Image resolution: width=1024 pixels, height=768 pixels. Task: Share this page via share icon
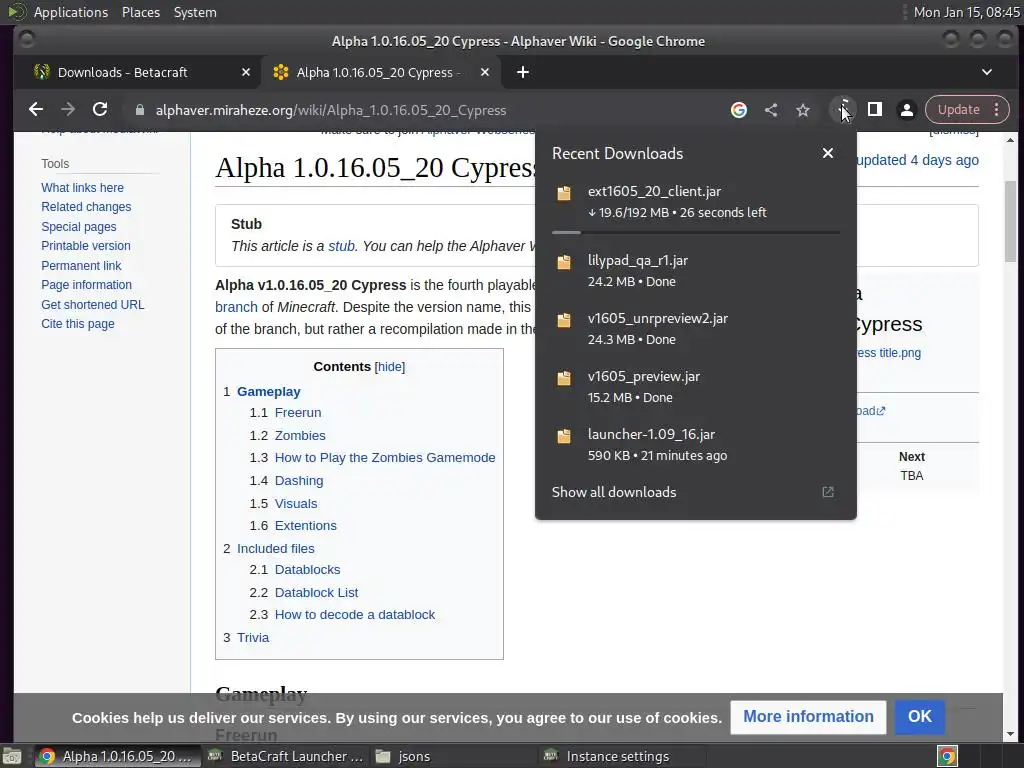(771, 110)
